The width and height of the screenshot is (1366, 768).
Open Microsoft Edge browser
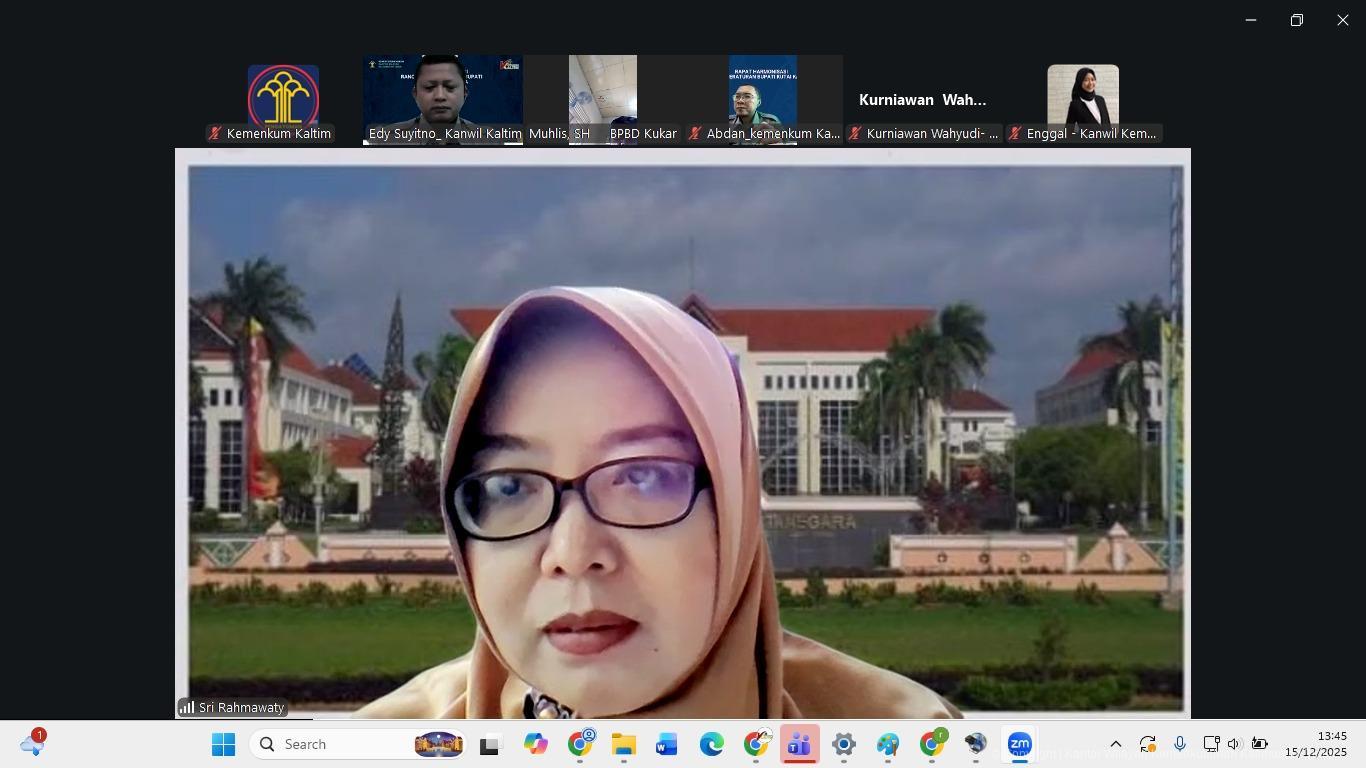tap(711, 744)
